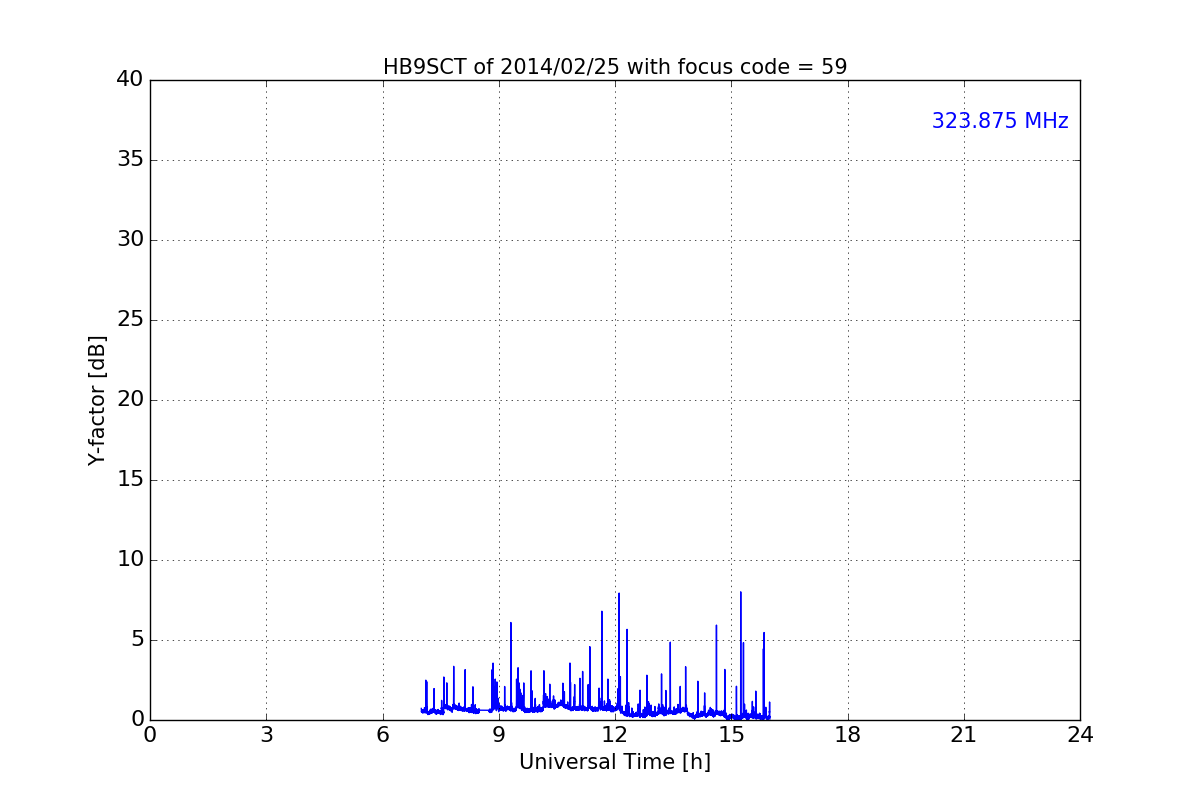Click the x-axis tick label '21'

click(x=964, y=735)
